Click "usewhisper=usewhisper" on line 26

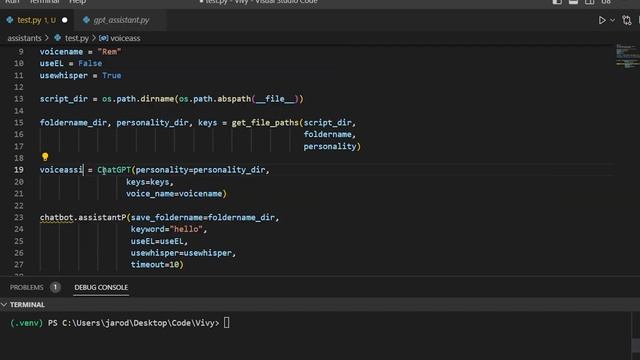point(181,253)
